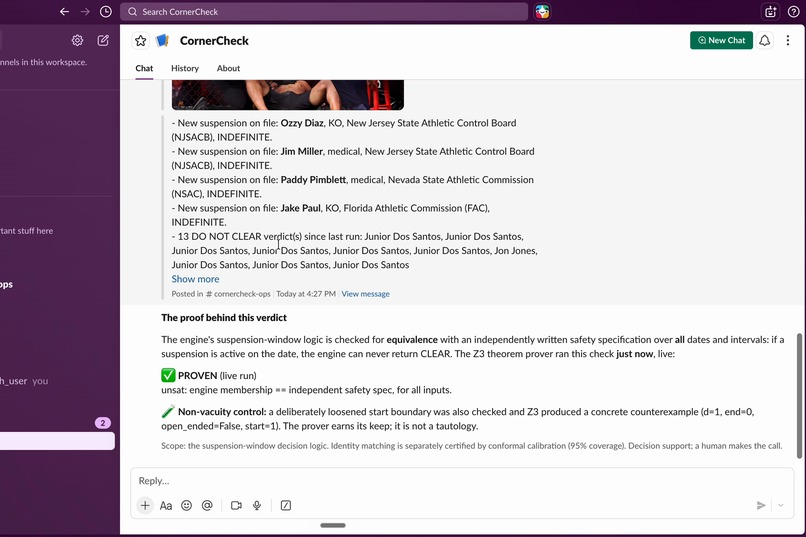
Task: Switch to the About tab
Action: 228,68
